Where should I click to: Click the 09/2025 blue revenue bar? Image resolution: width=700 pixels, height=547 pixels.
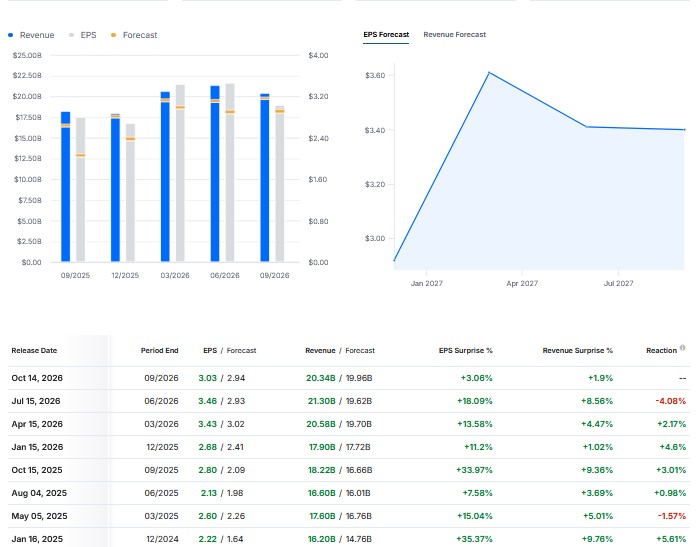(x=66, y=187)
